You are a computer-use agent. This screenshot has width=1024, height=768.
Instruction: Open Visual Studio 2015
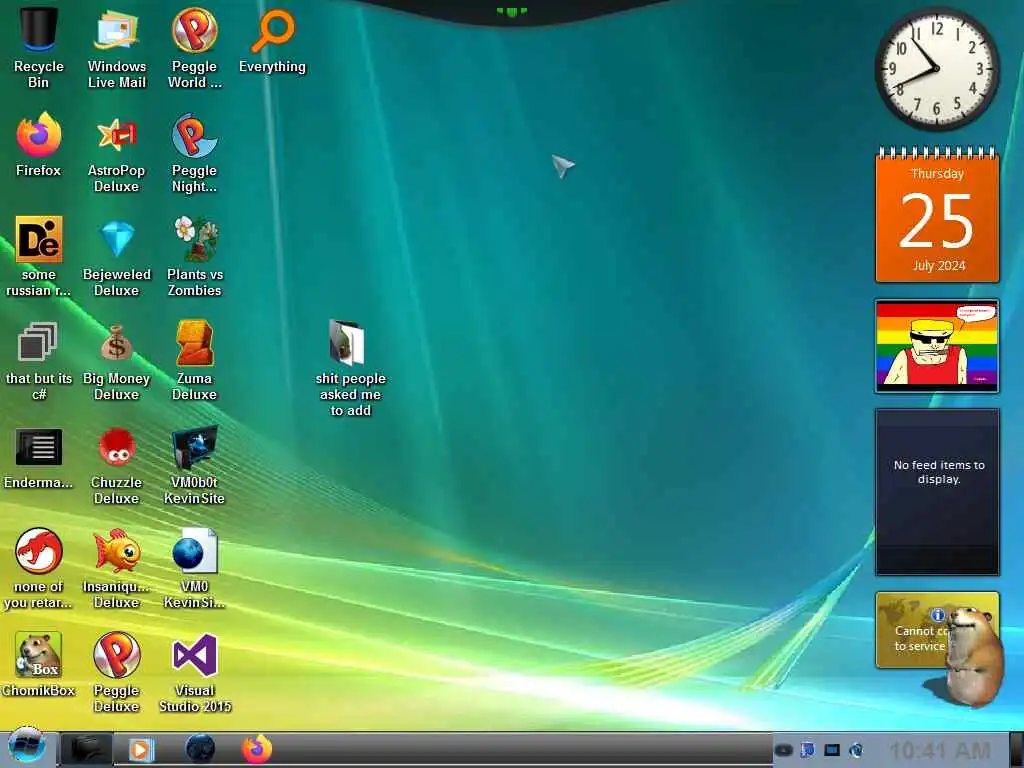(x=195, y=671)
